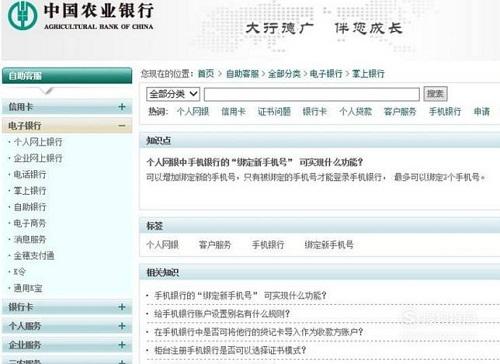Click the 客户服务 tag under 标签

tap(215, 245)
